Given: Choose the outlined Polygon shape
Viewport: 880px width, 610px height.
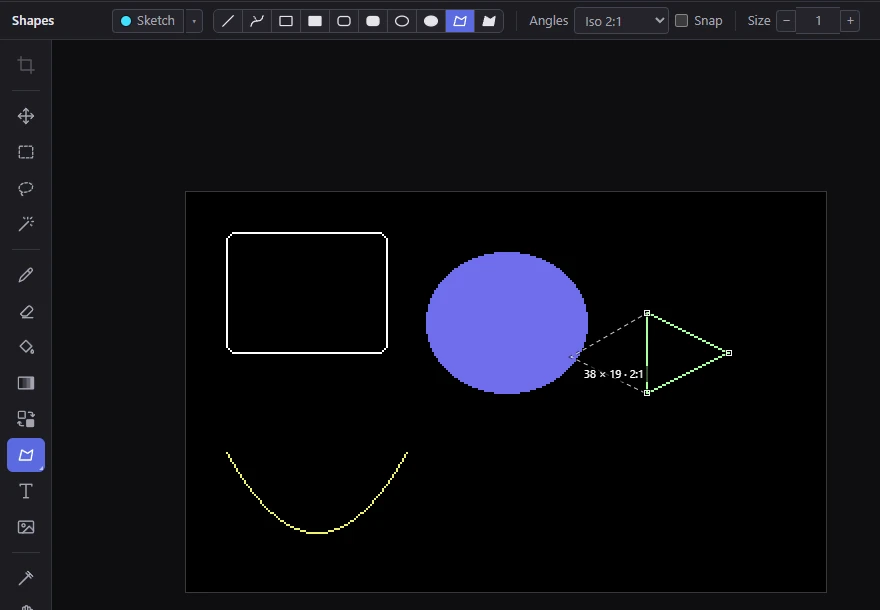Looking at the screenshot, I should (460, 21).
